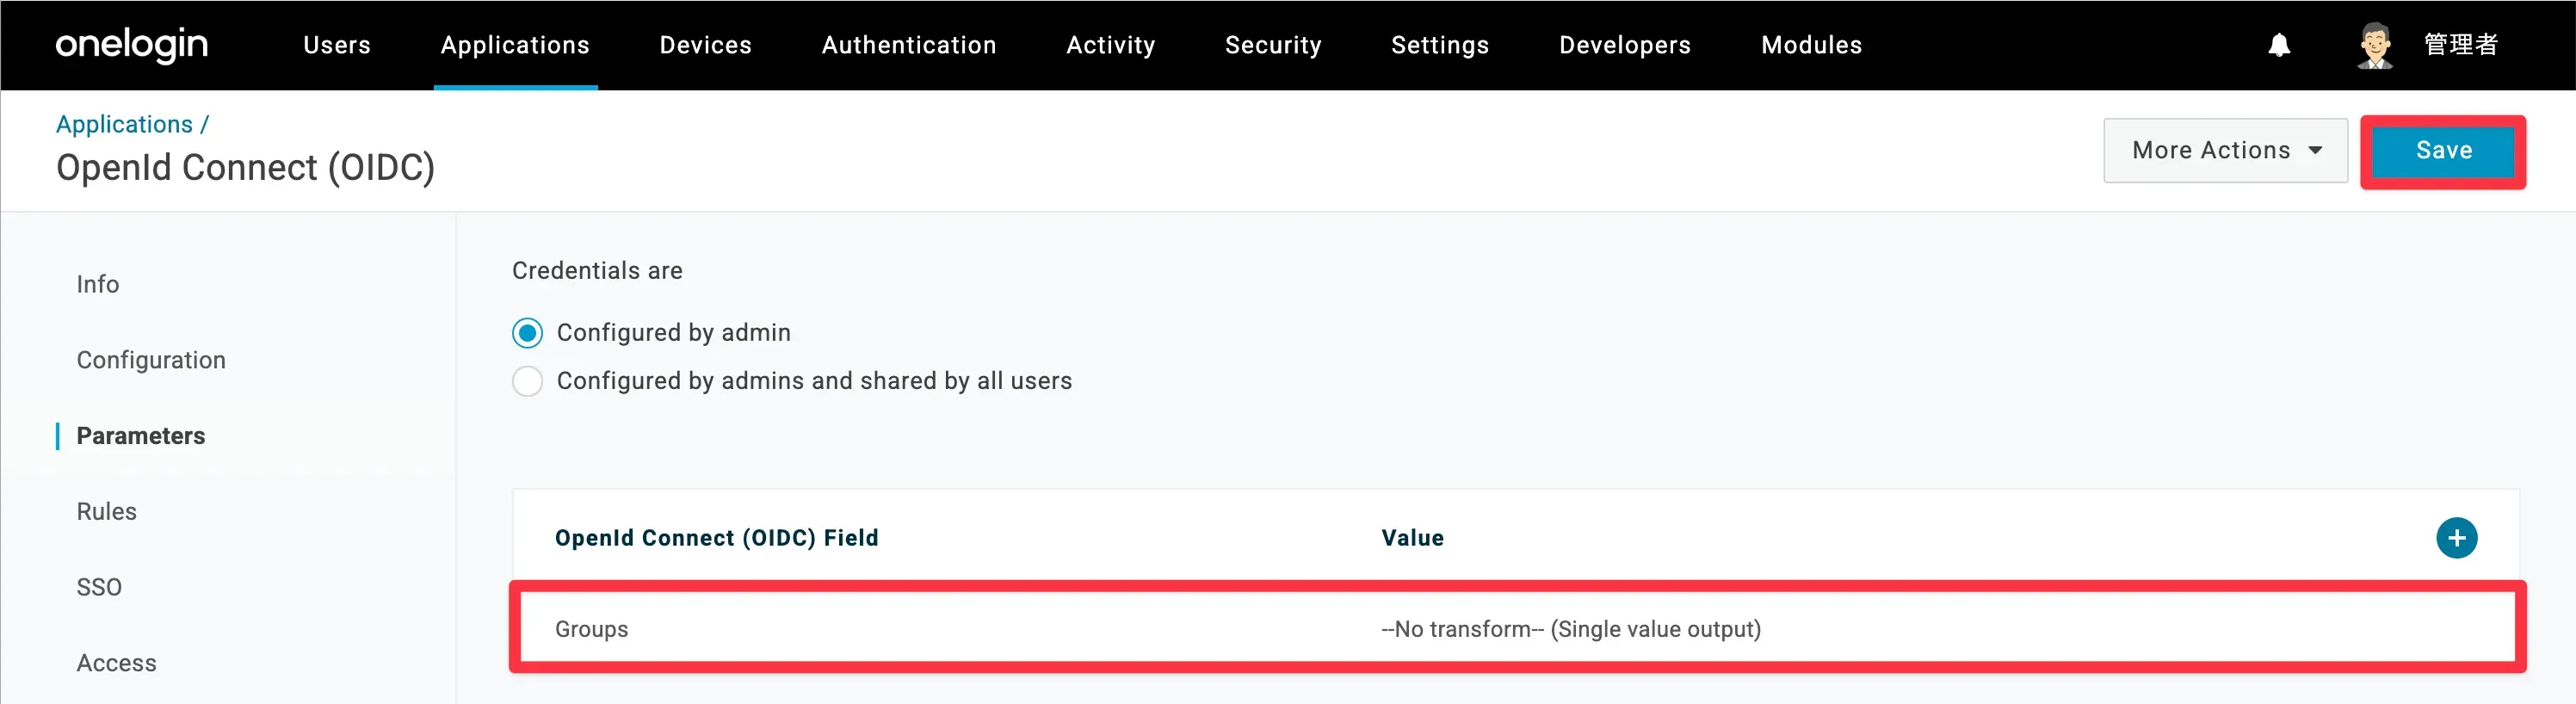Save the application settings

pyautogui.click(x=2443, y=150)
